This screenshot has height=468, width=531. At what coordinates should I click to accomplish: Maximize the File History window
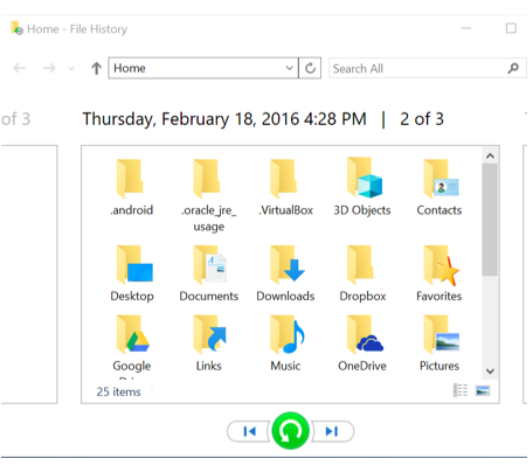pyautogui.click(x=511, y=28)
